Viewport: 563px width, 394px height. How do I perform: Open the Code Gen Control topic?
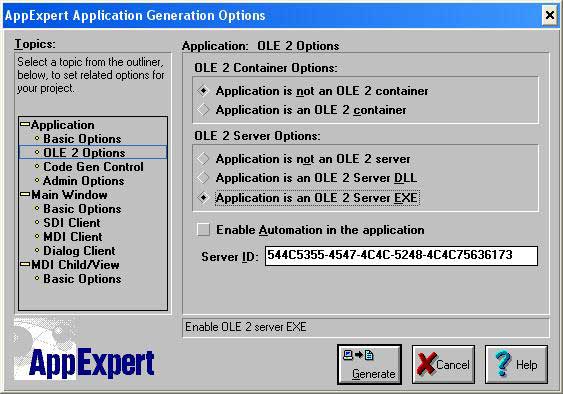(x=93, y=167)
